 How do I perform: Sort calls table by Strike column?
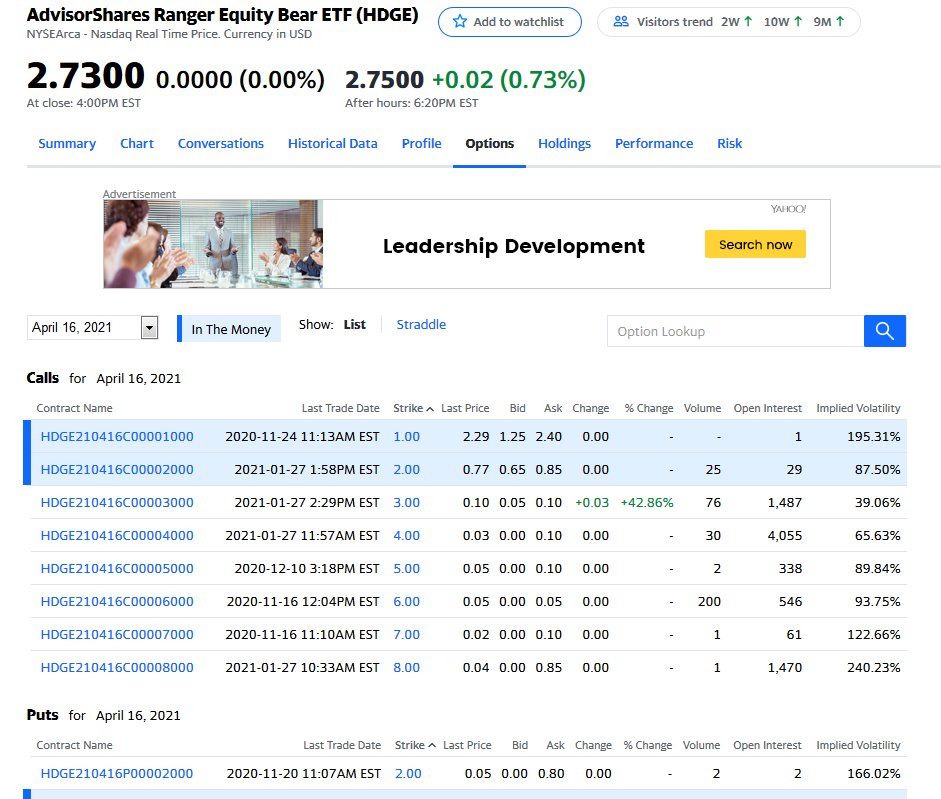[413, 408]
